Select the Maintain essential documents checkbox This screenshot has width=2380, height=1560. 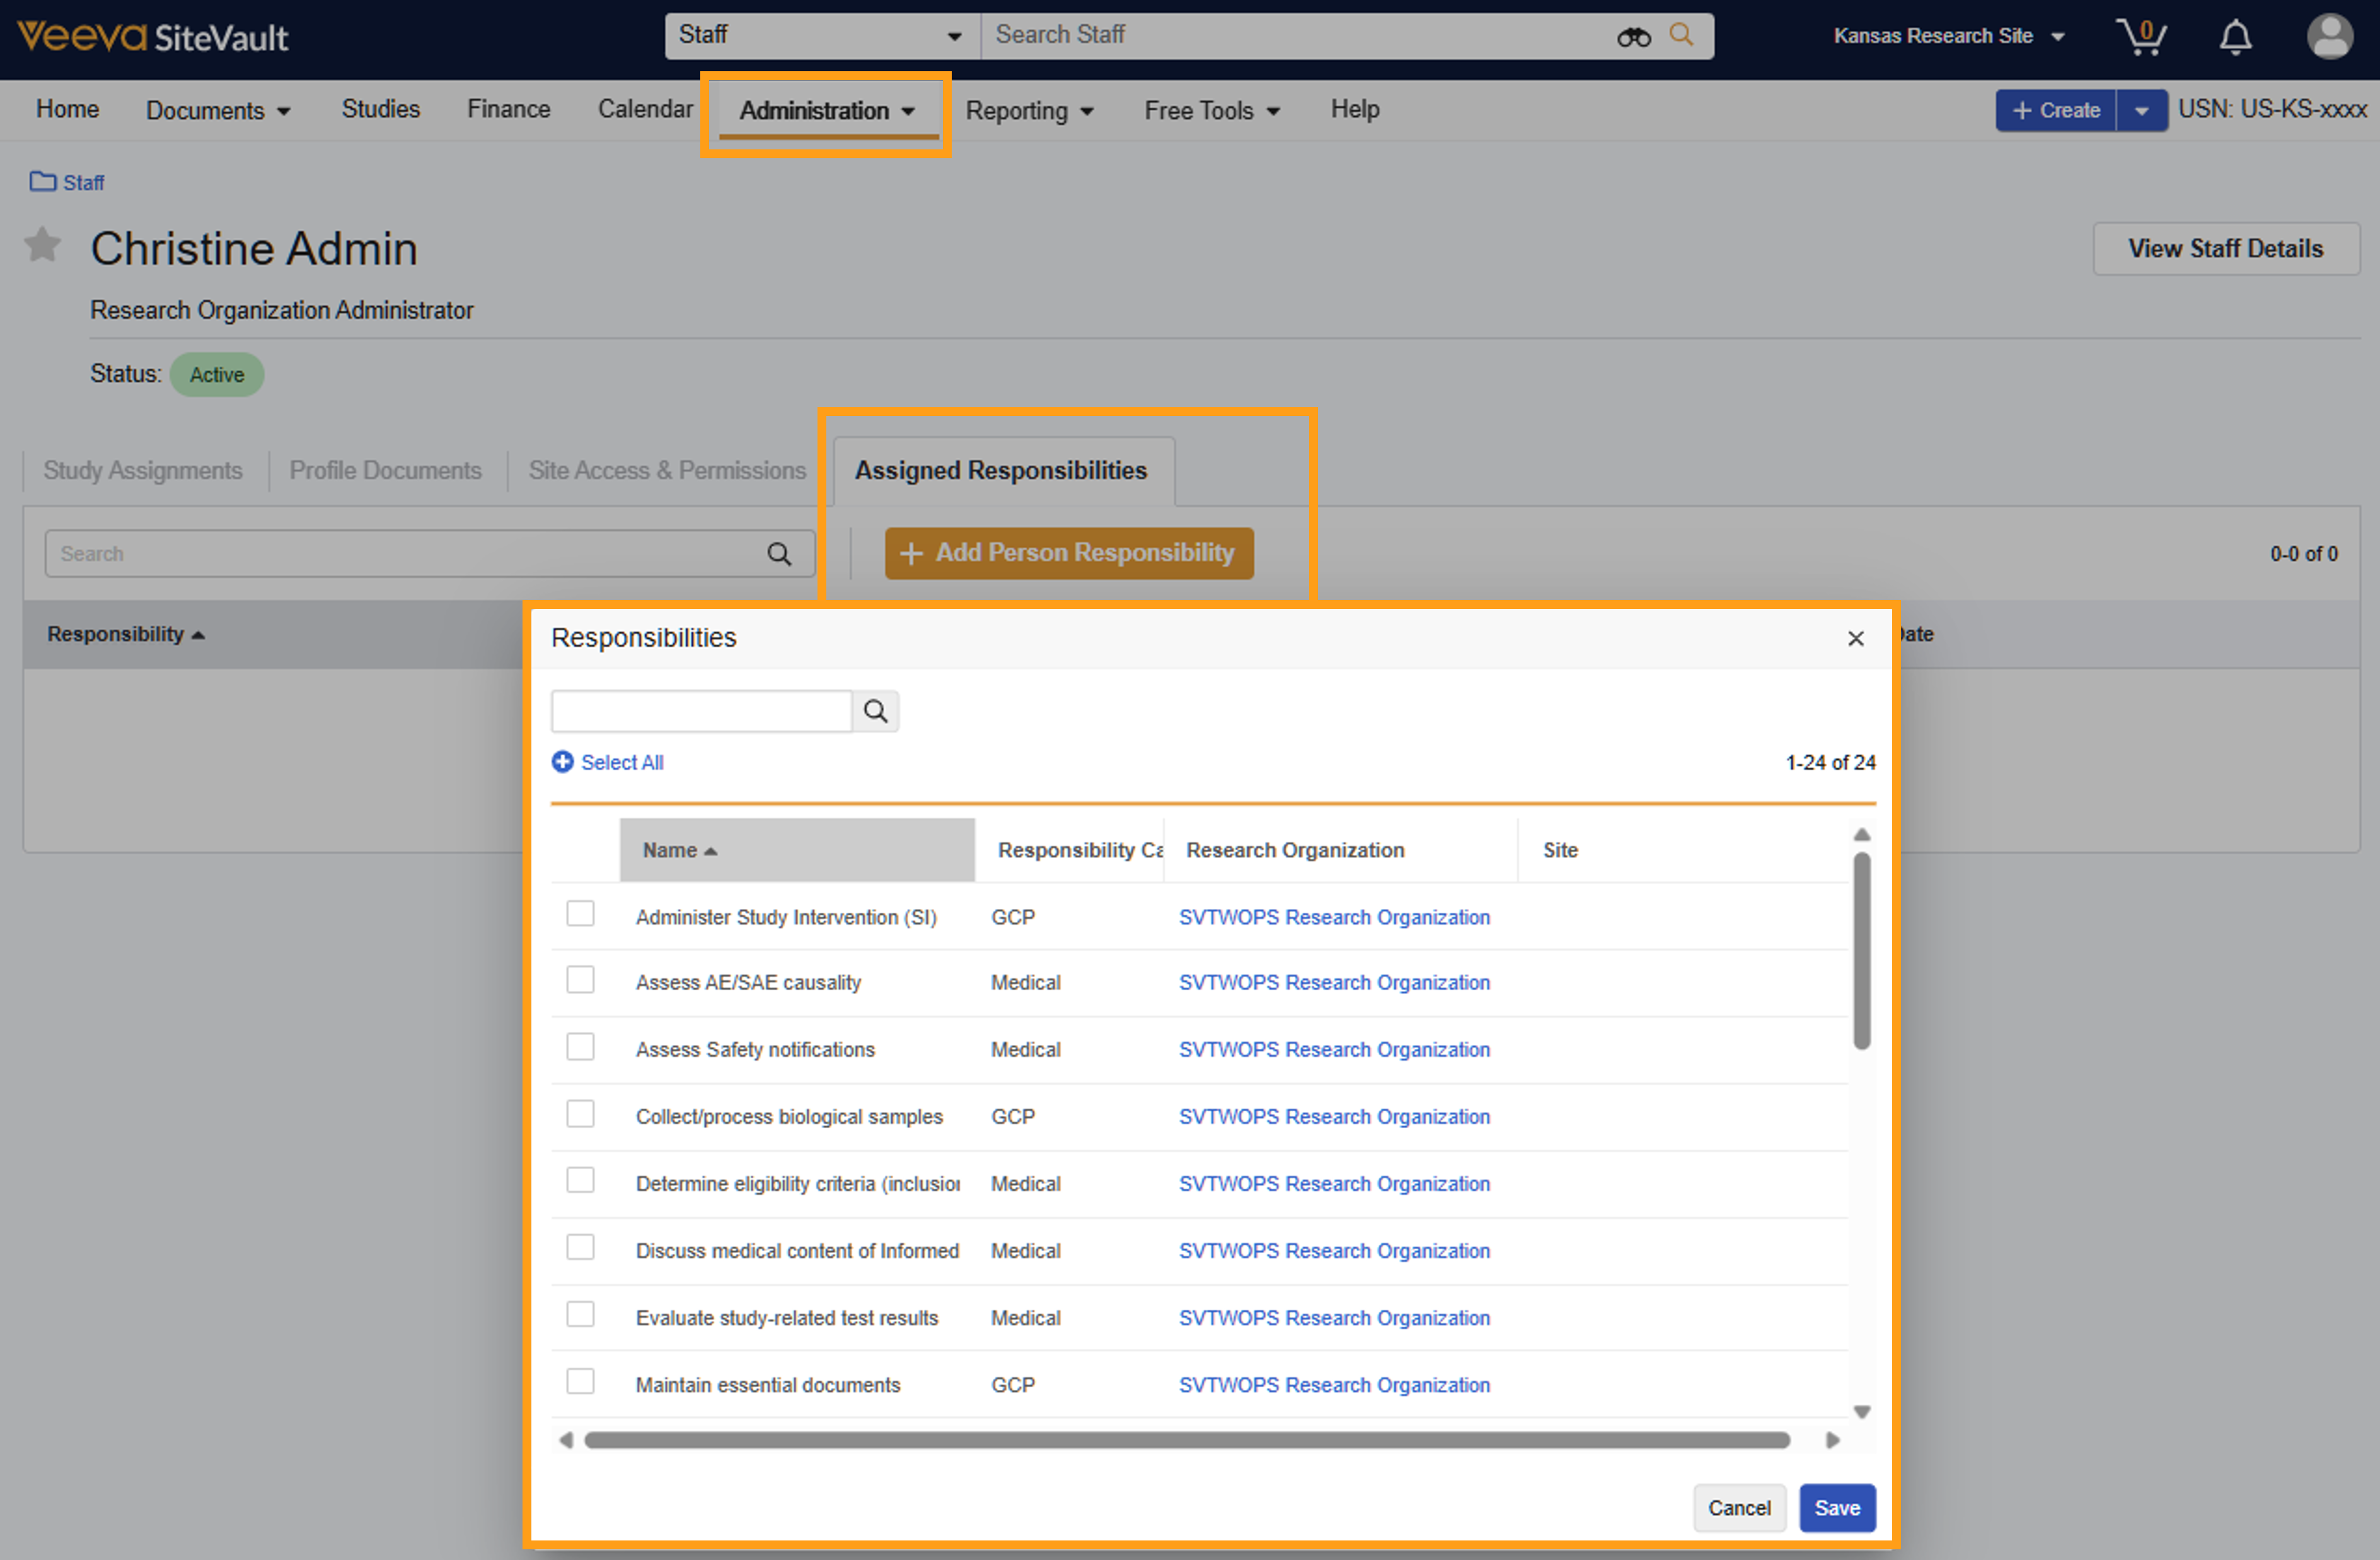click(x=580, y=1382)
